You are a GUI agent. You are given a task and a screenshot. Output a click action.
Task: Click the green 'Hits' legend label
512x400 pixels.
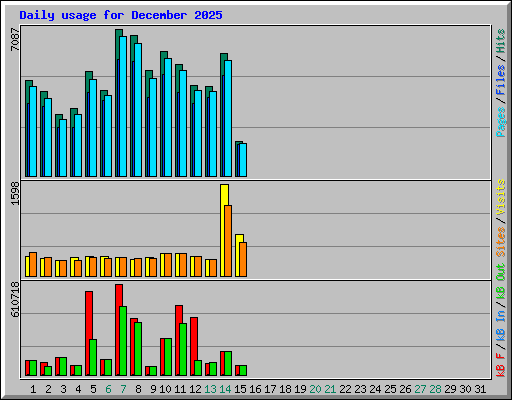click(501, 41)
